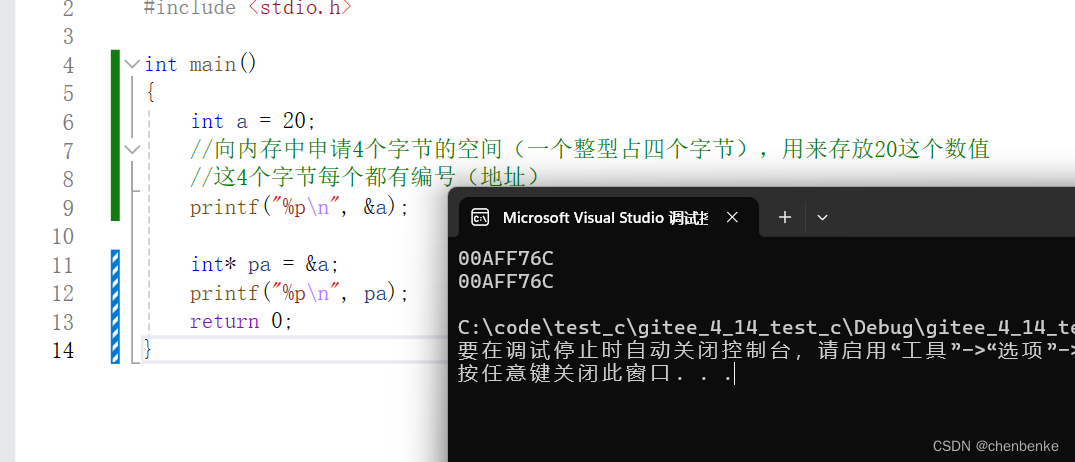Click the '#include <stdio.h>' line
Screen dimensions: 1075x462
(247, 8)
